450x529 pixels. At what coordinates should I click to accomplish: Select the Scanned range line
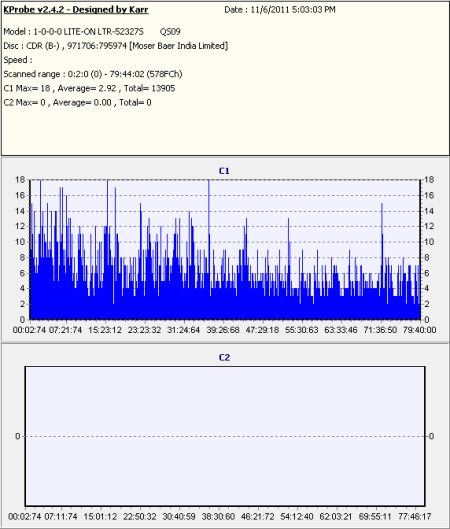point(93,74)
